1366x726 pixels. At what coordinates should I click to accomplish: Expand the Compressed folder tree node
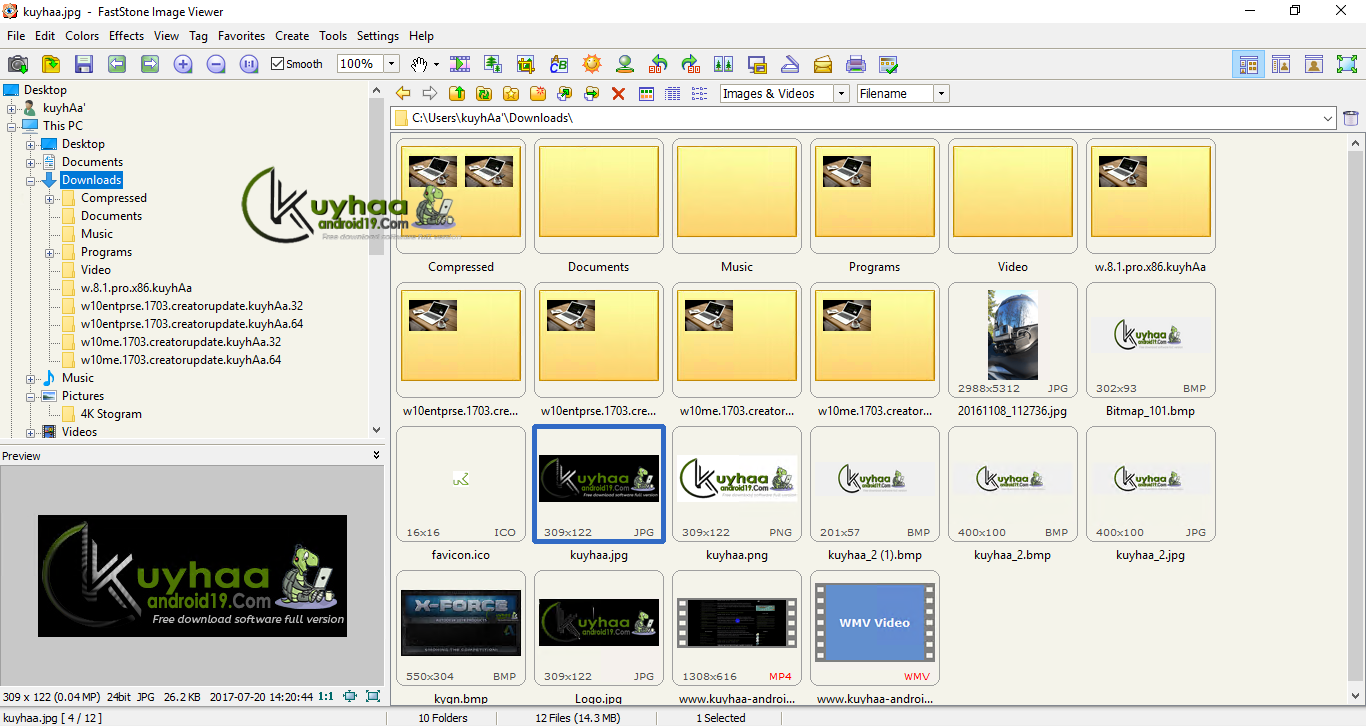pos(50,199)
